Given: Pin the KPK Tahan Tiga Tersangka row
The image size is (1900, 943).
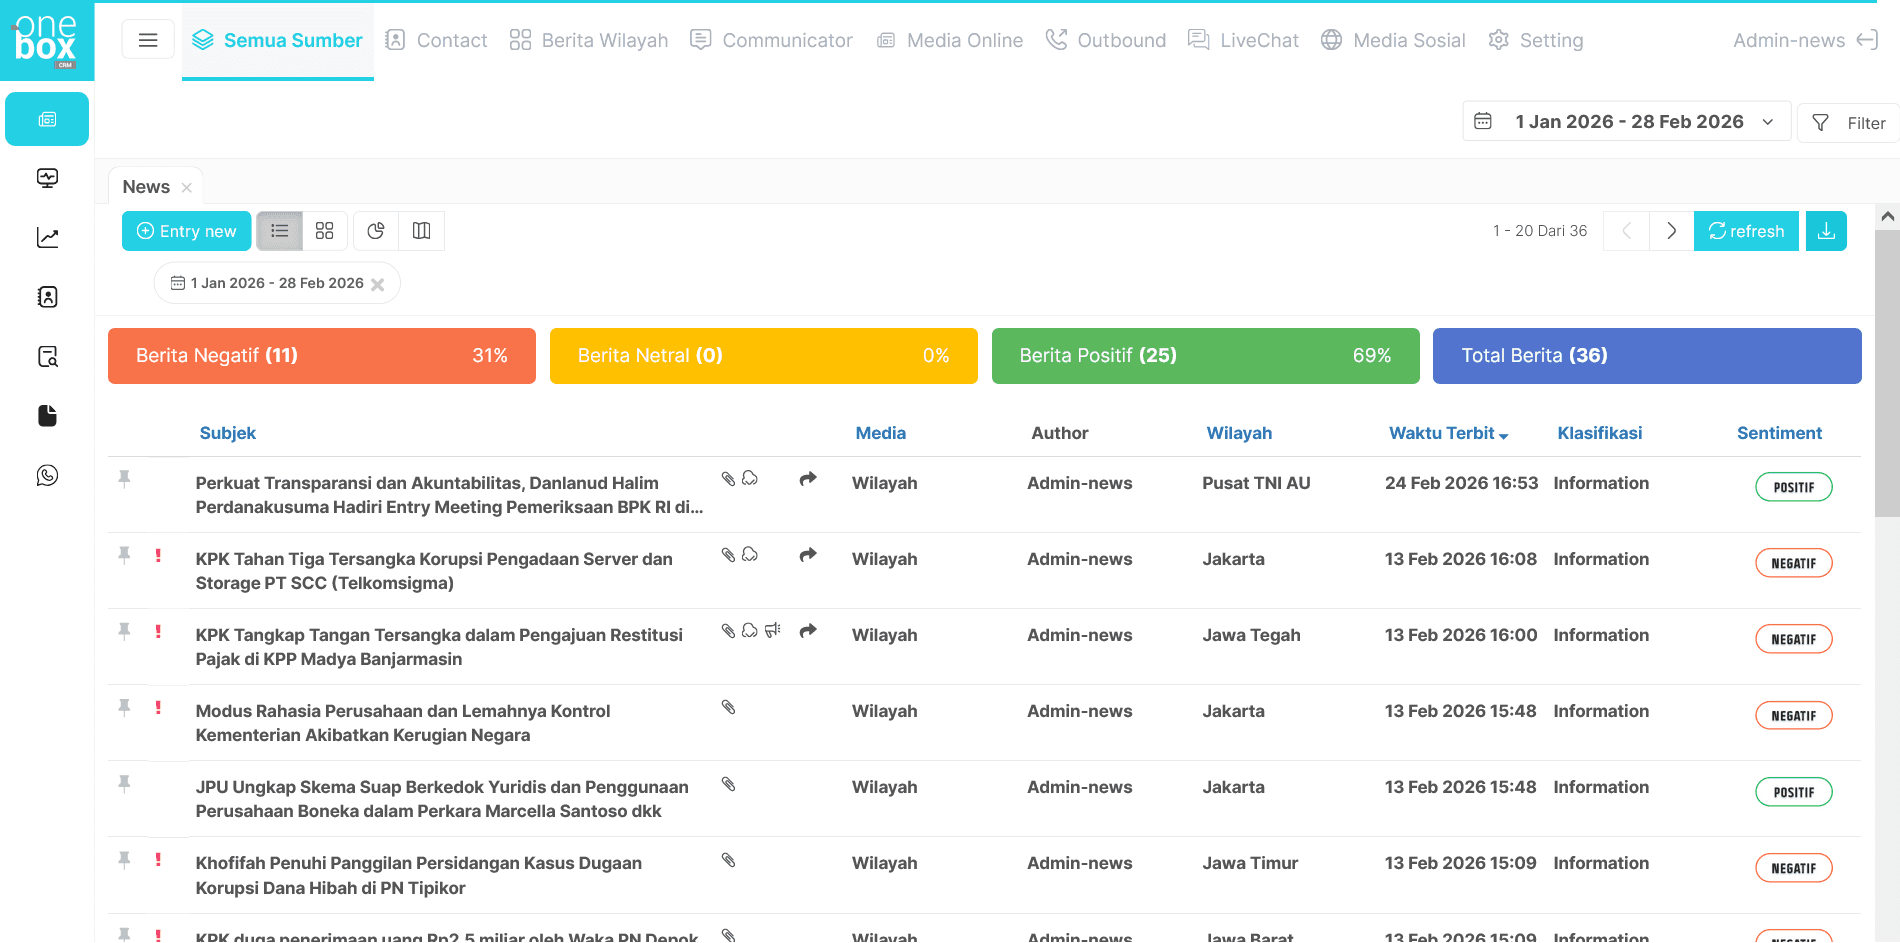Looking at the screenshot, I should click(x=124, y=554).
